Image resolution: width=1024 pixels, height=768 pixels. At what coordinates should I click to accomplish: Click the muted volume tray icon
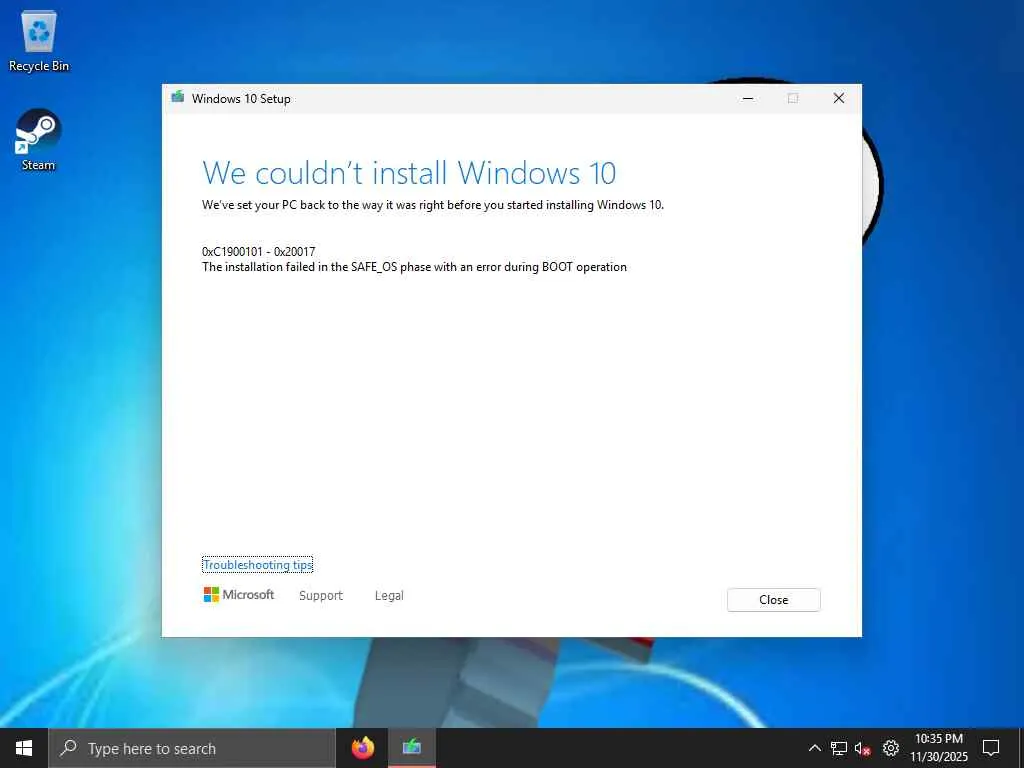pyautogui.click(x=863, y=748)
